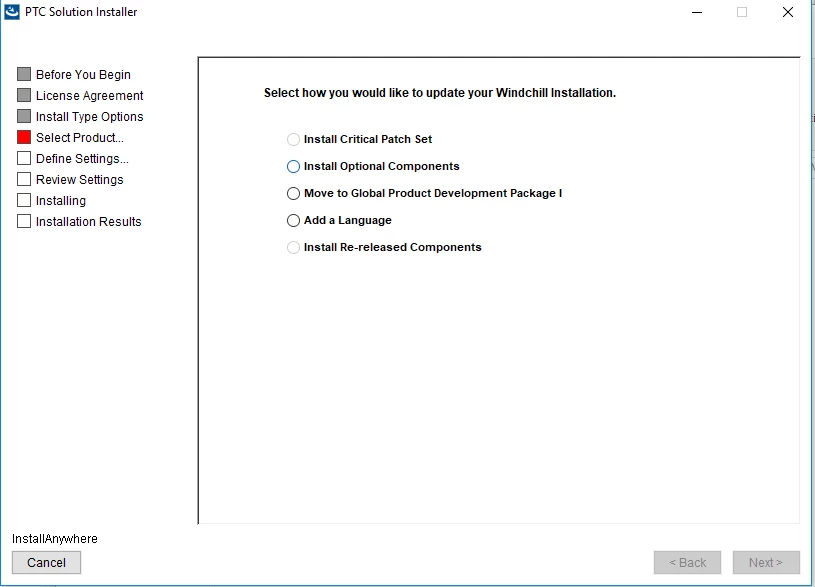This screenshot has width=815, height=587.
Task: Click the Installing step marker box
Action: [24, 200]
